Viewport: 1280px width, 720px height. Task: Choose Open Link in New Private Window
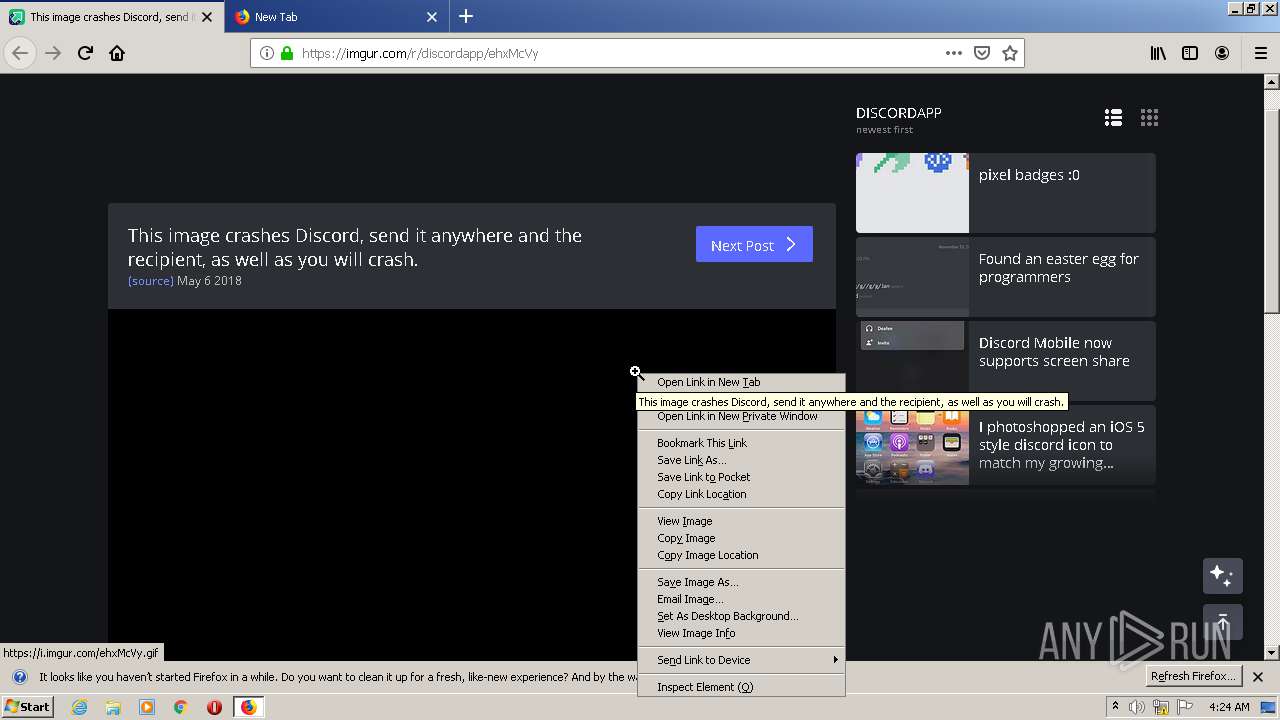pyautogui.click(x=741, y=416)
